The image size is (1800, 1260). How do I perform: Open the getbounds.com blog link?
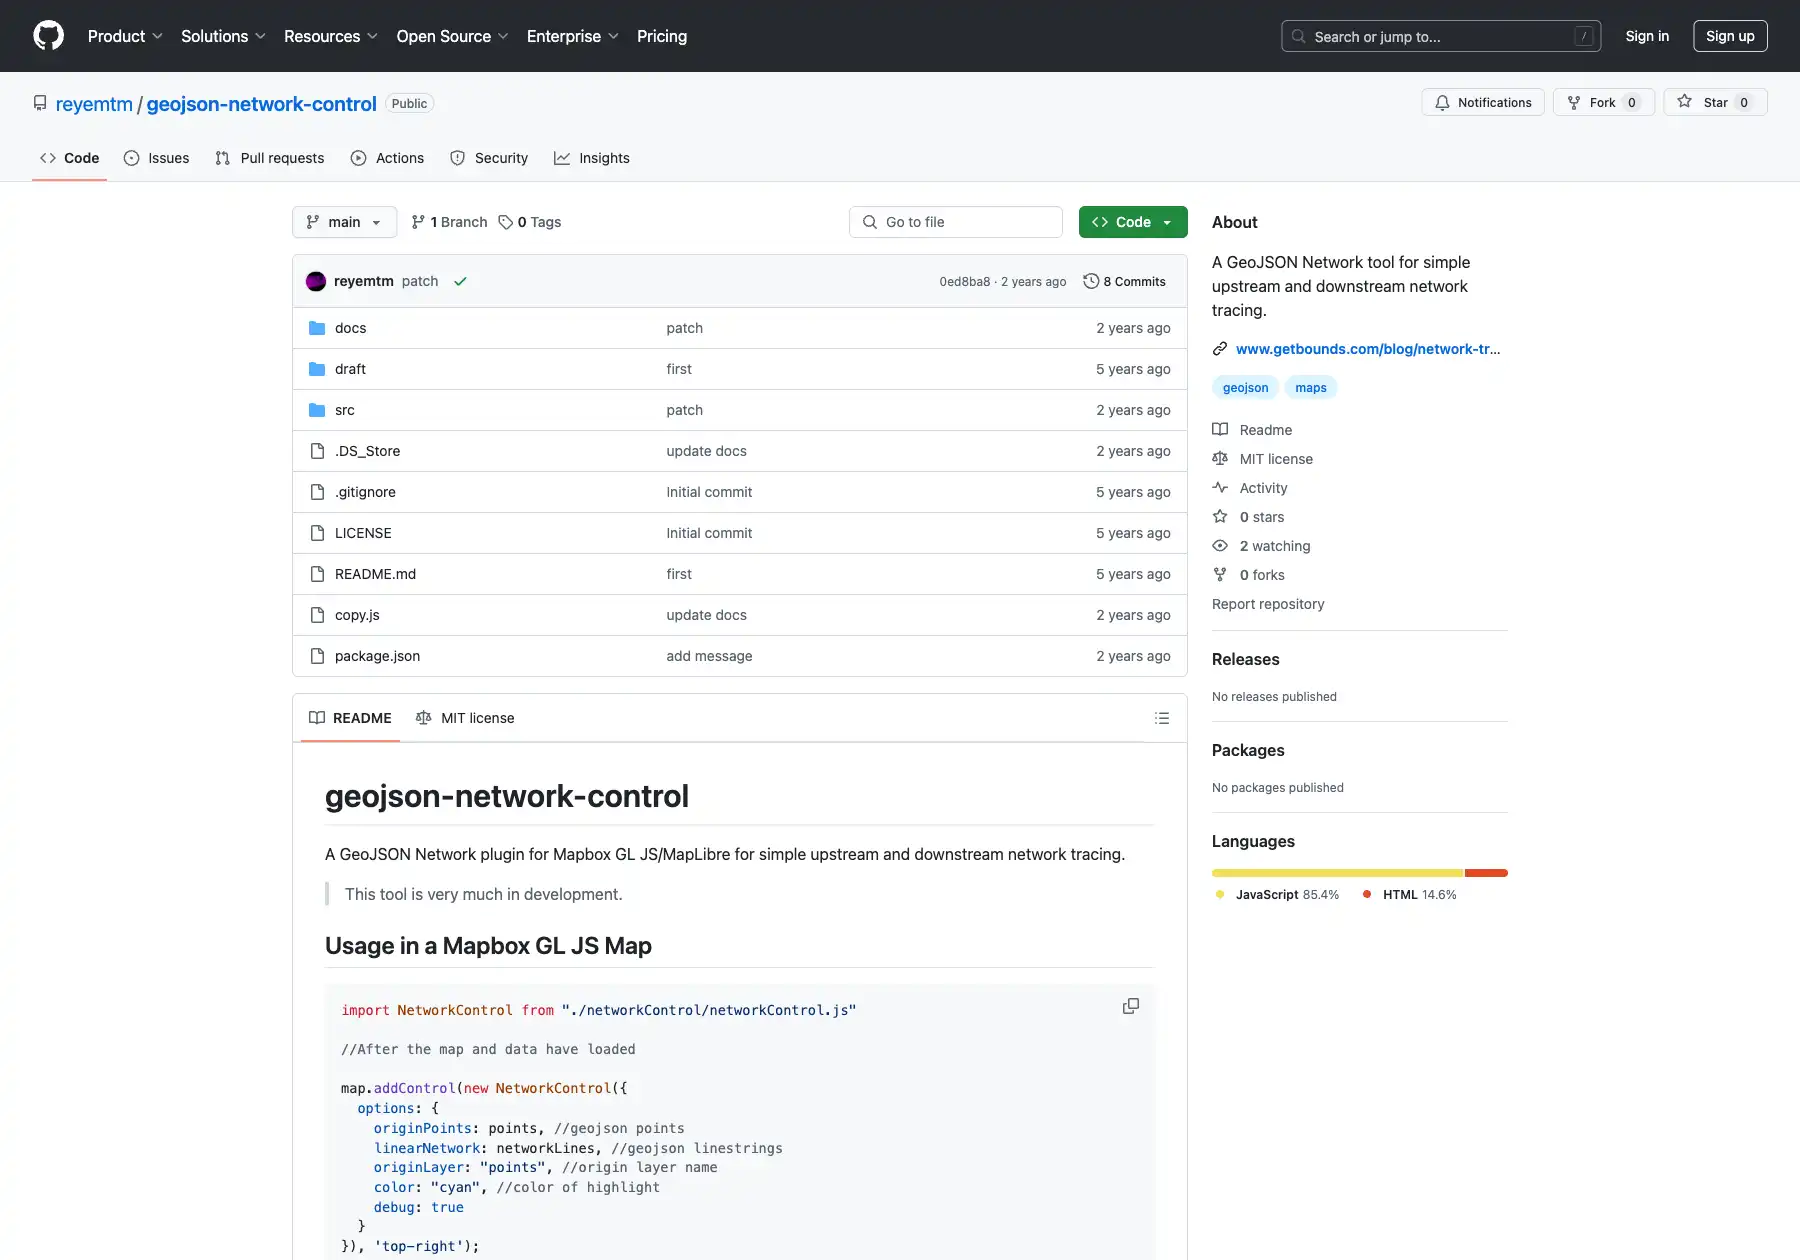pos(1368,349)
